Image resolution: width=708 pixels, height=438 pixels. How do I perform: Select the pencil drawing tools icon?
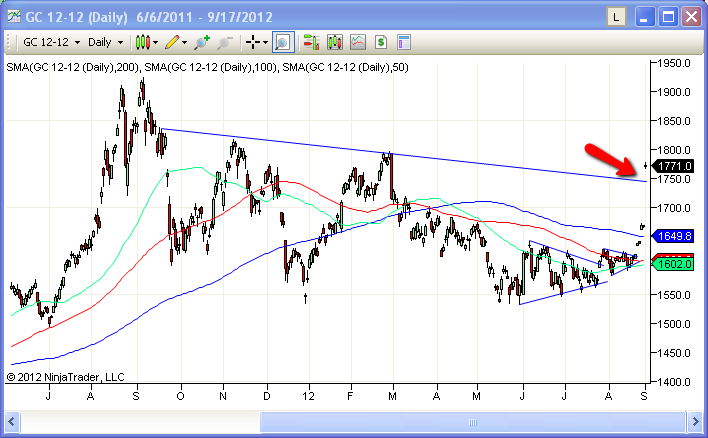(x=173, y=42)
